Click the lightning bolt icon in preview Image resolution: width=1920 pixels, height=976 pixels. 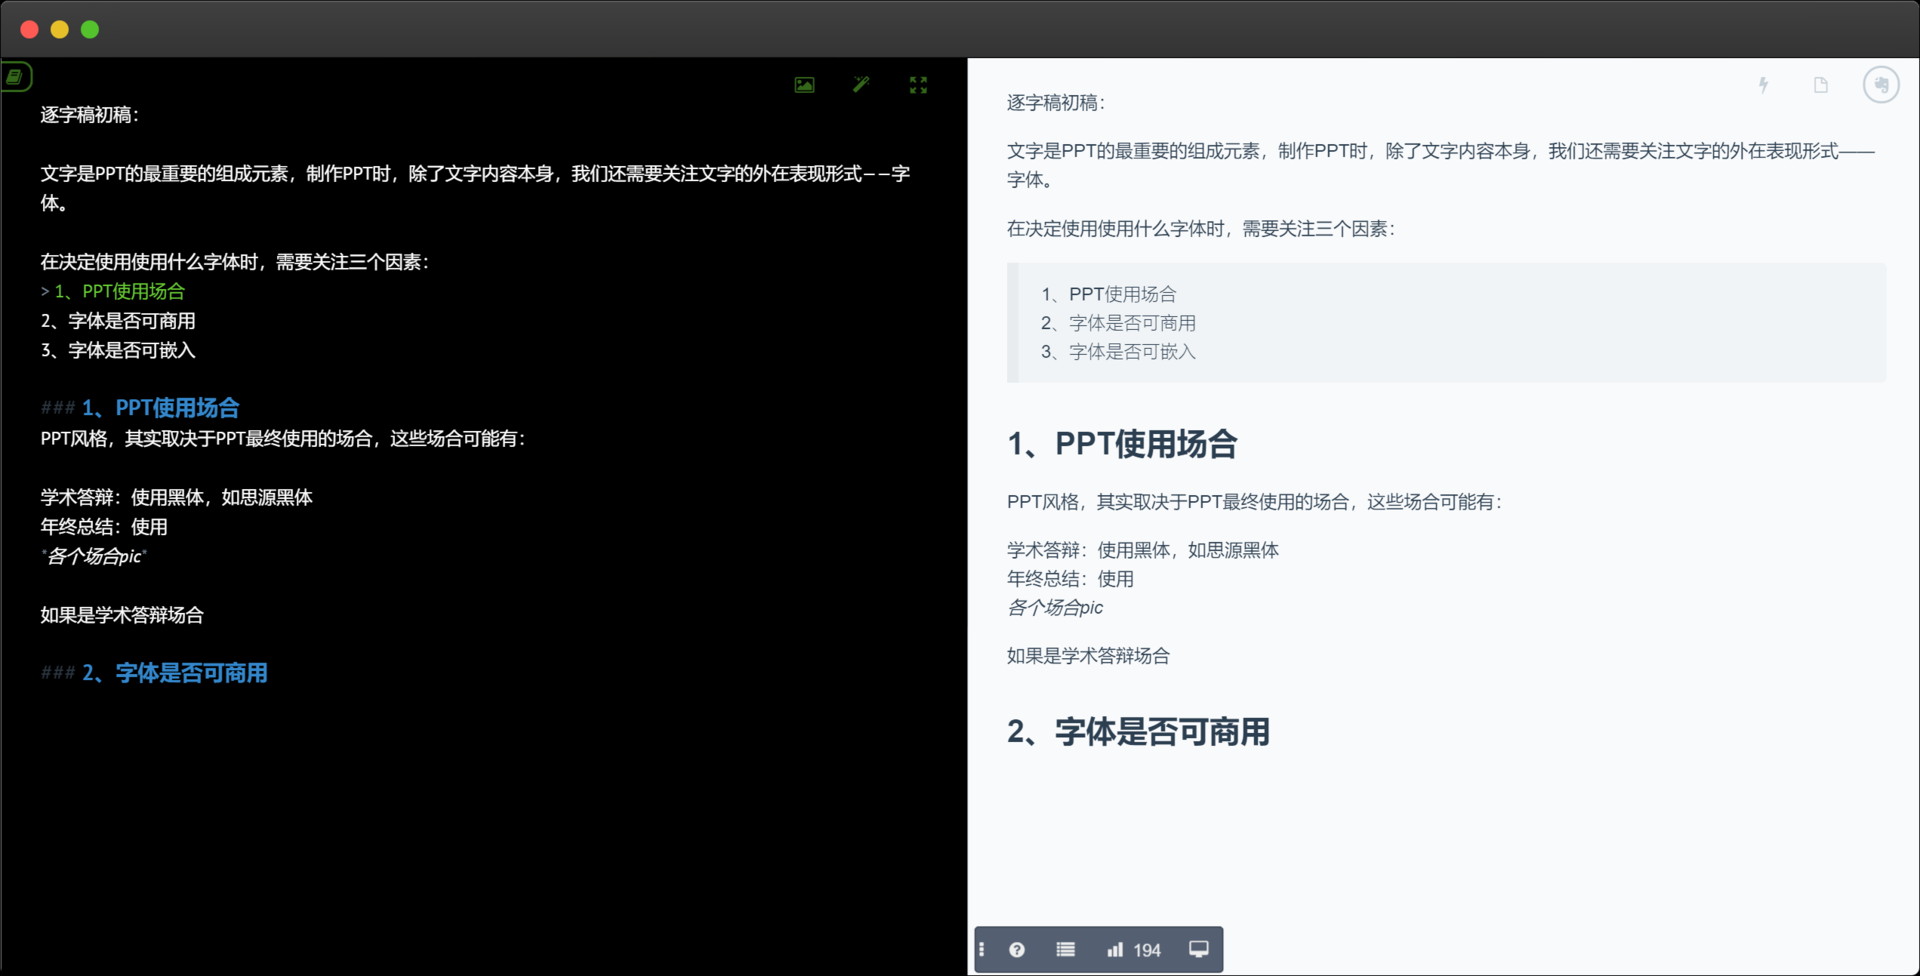click(x=1764, y=85)
